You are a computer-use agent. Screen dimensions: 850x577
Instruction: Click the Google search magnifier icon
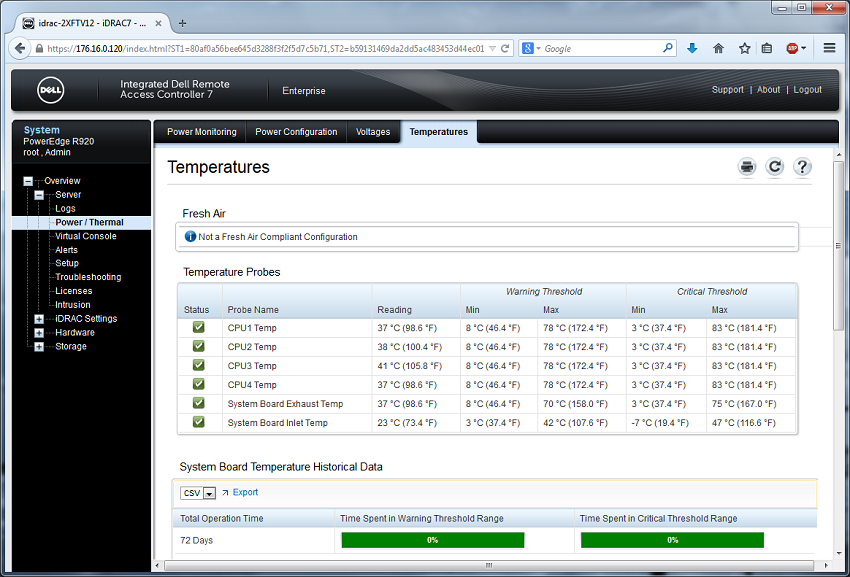pyautogui.click(x=668, y=48)
